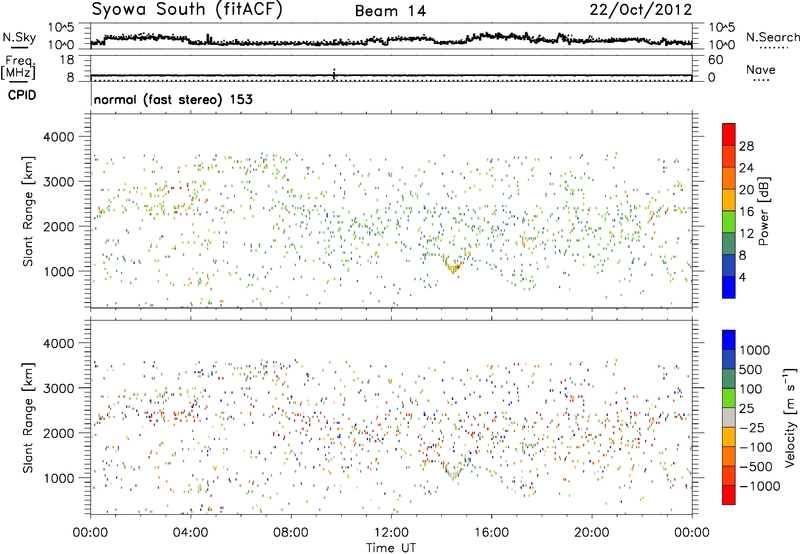Image resolution: width=800 pixels, height=554 pixels.
Task: Click the 'Time UT' axis title
Action: pos(391,547)
